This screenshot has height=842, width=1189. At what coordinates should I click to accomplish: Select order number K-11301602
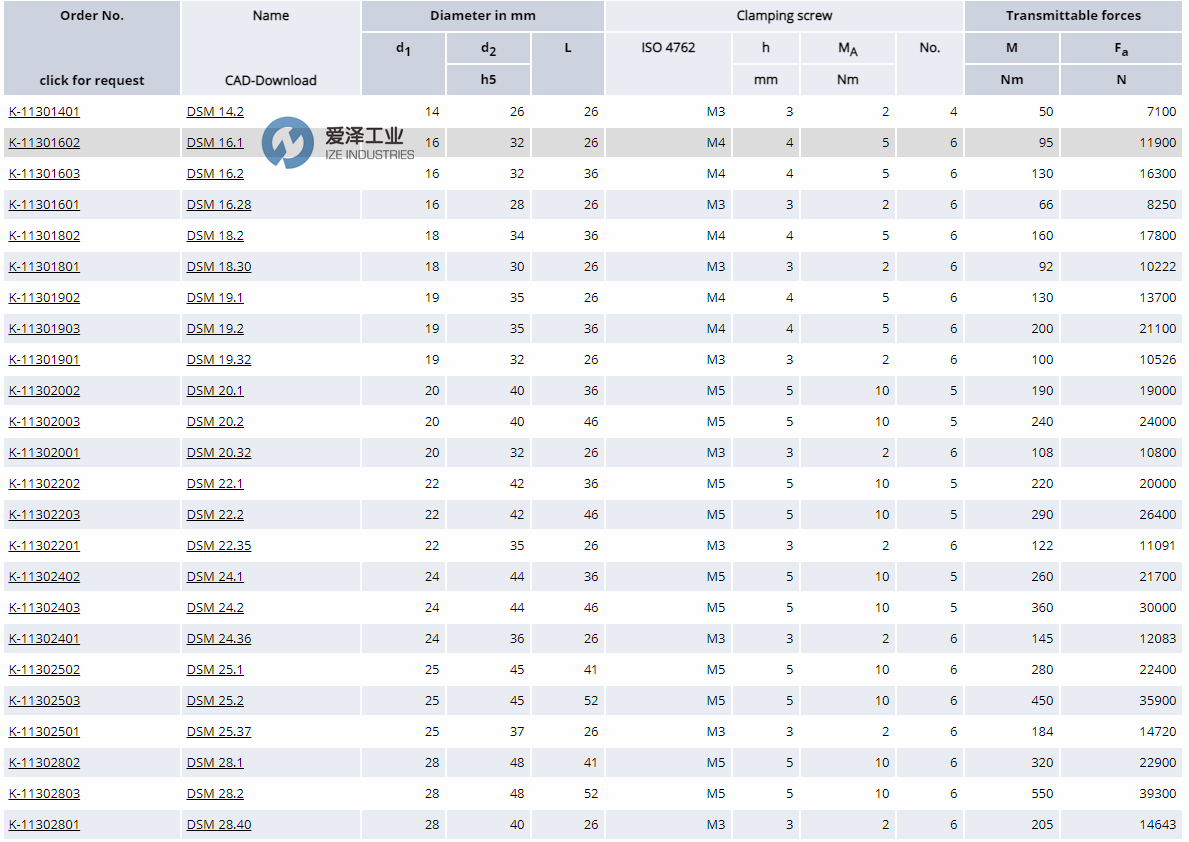(x=44, y=142)
